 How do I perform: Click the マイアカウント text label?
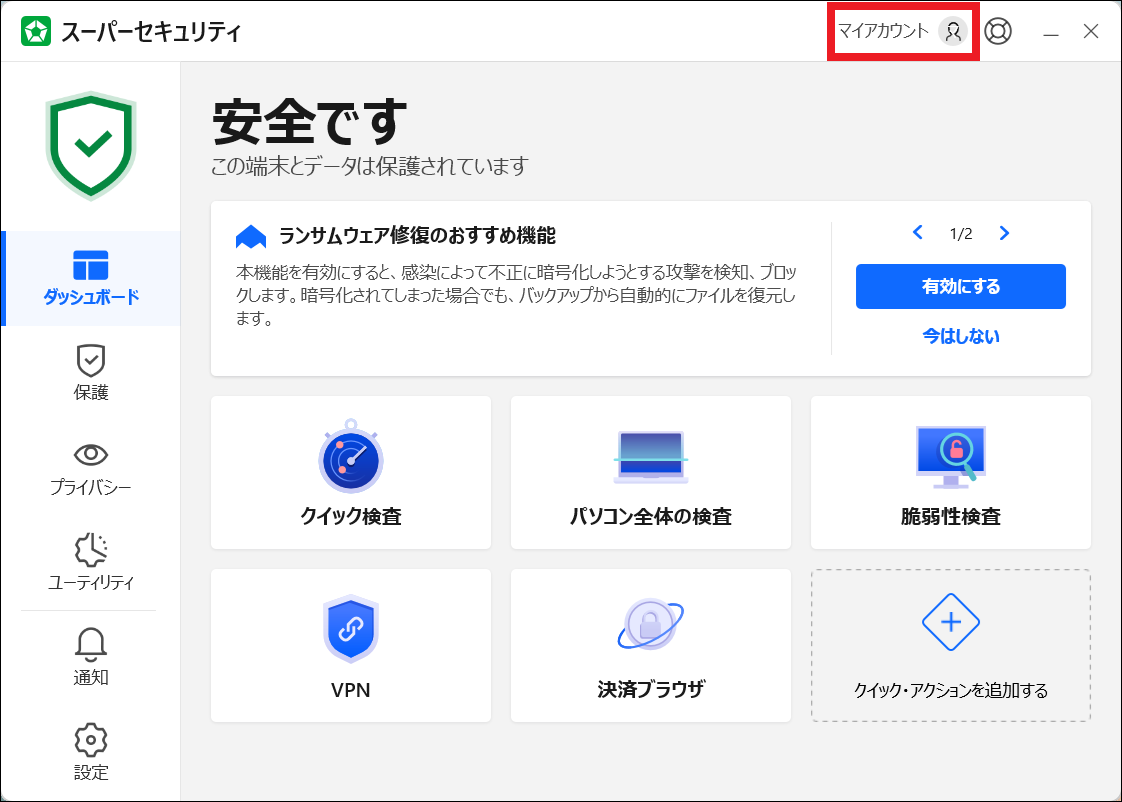point(883,31)
